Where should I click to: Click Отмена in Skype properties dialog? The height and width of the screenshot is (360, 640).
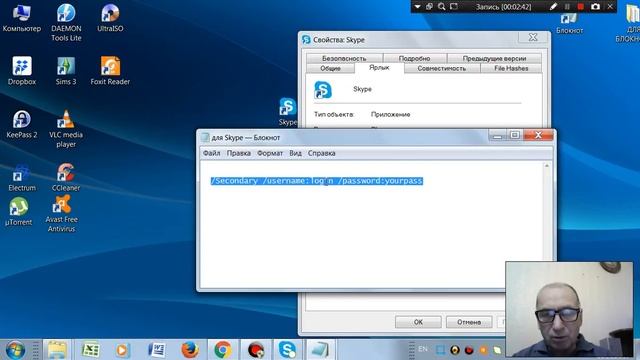[469, 322]
